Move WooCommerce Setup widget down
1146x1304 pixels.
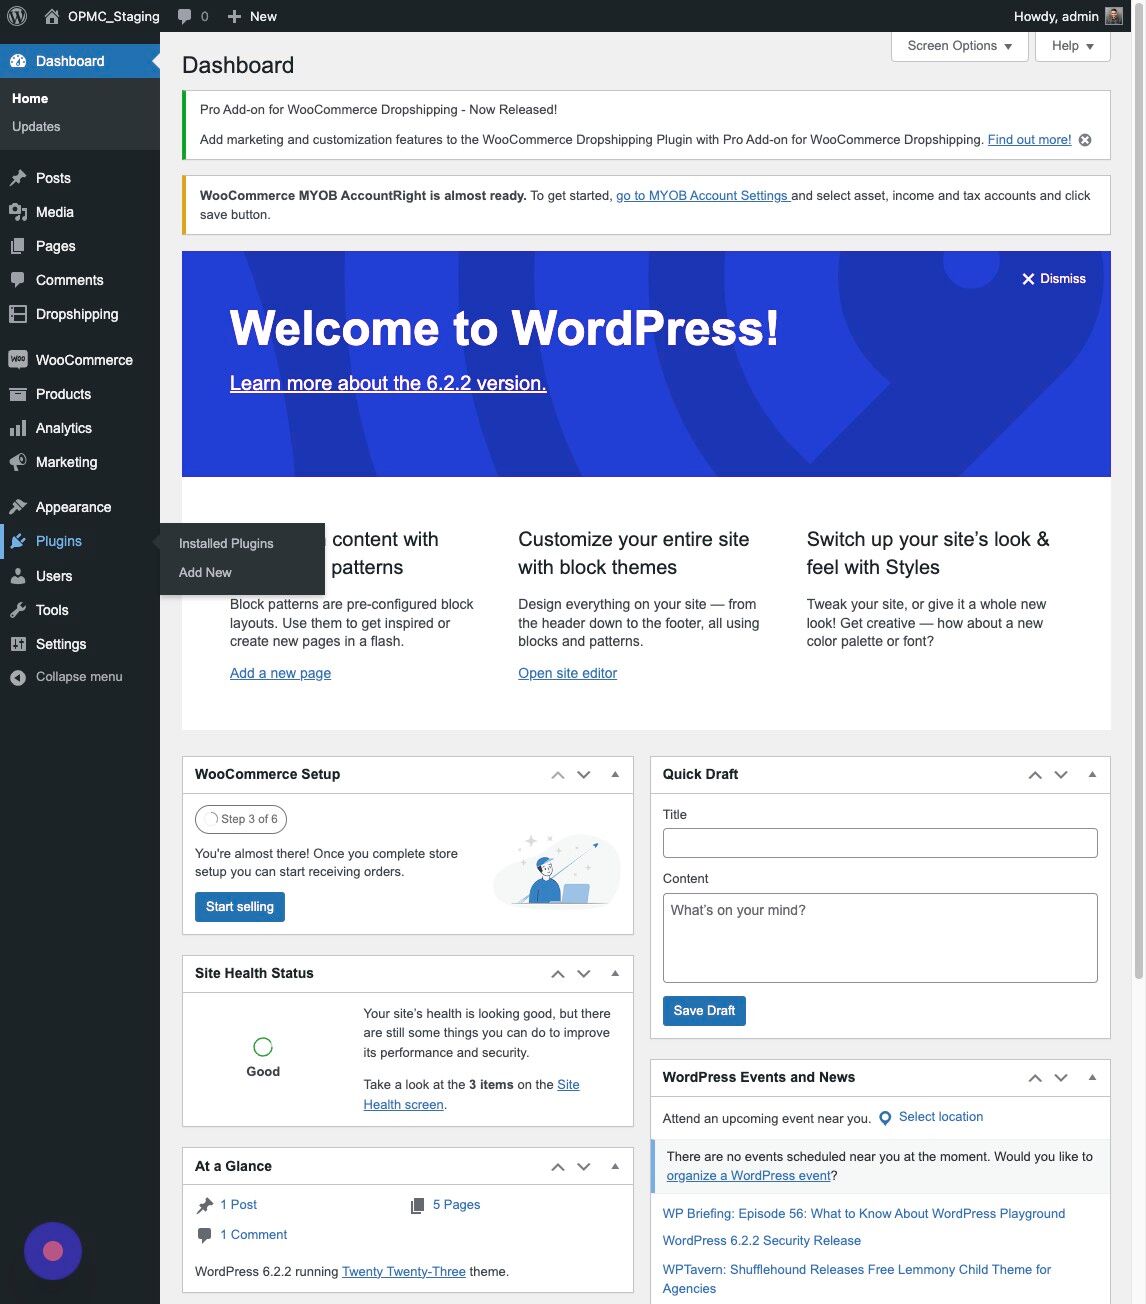pyautogui.click(x=584, y=775)
